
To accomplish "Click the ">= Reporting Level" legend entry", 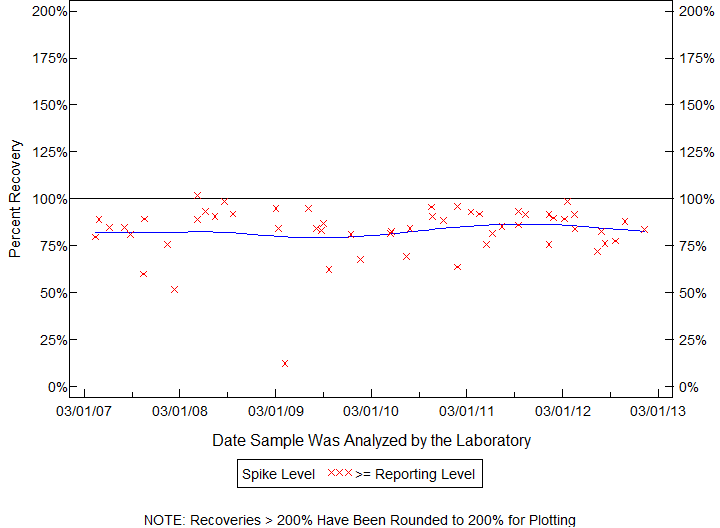I will click(415, 474).
